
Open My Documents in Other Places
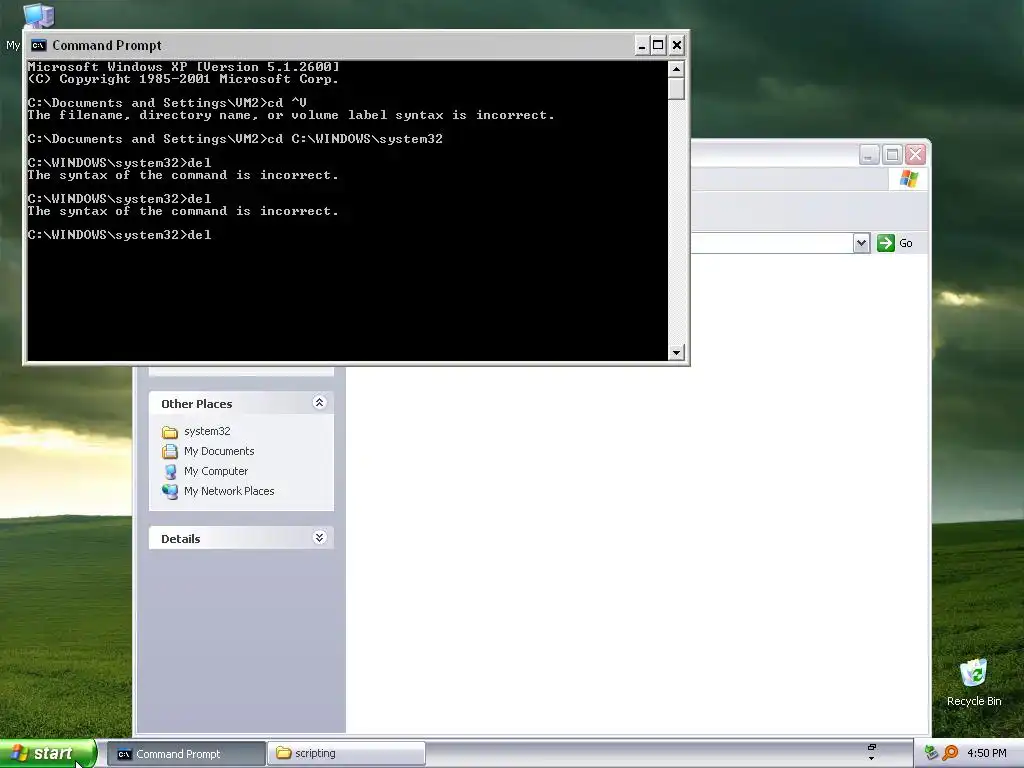pyautogui.click(x=219, y=451)
